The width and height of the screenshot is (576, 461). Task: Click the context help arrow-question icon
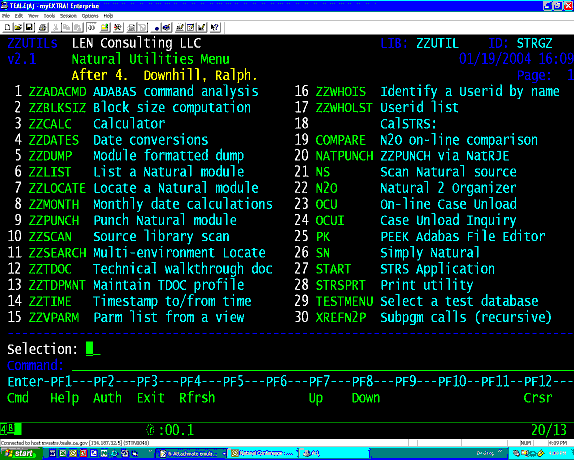click(215, 27)
